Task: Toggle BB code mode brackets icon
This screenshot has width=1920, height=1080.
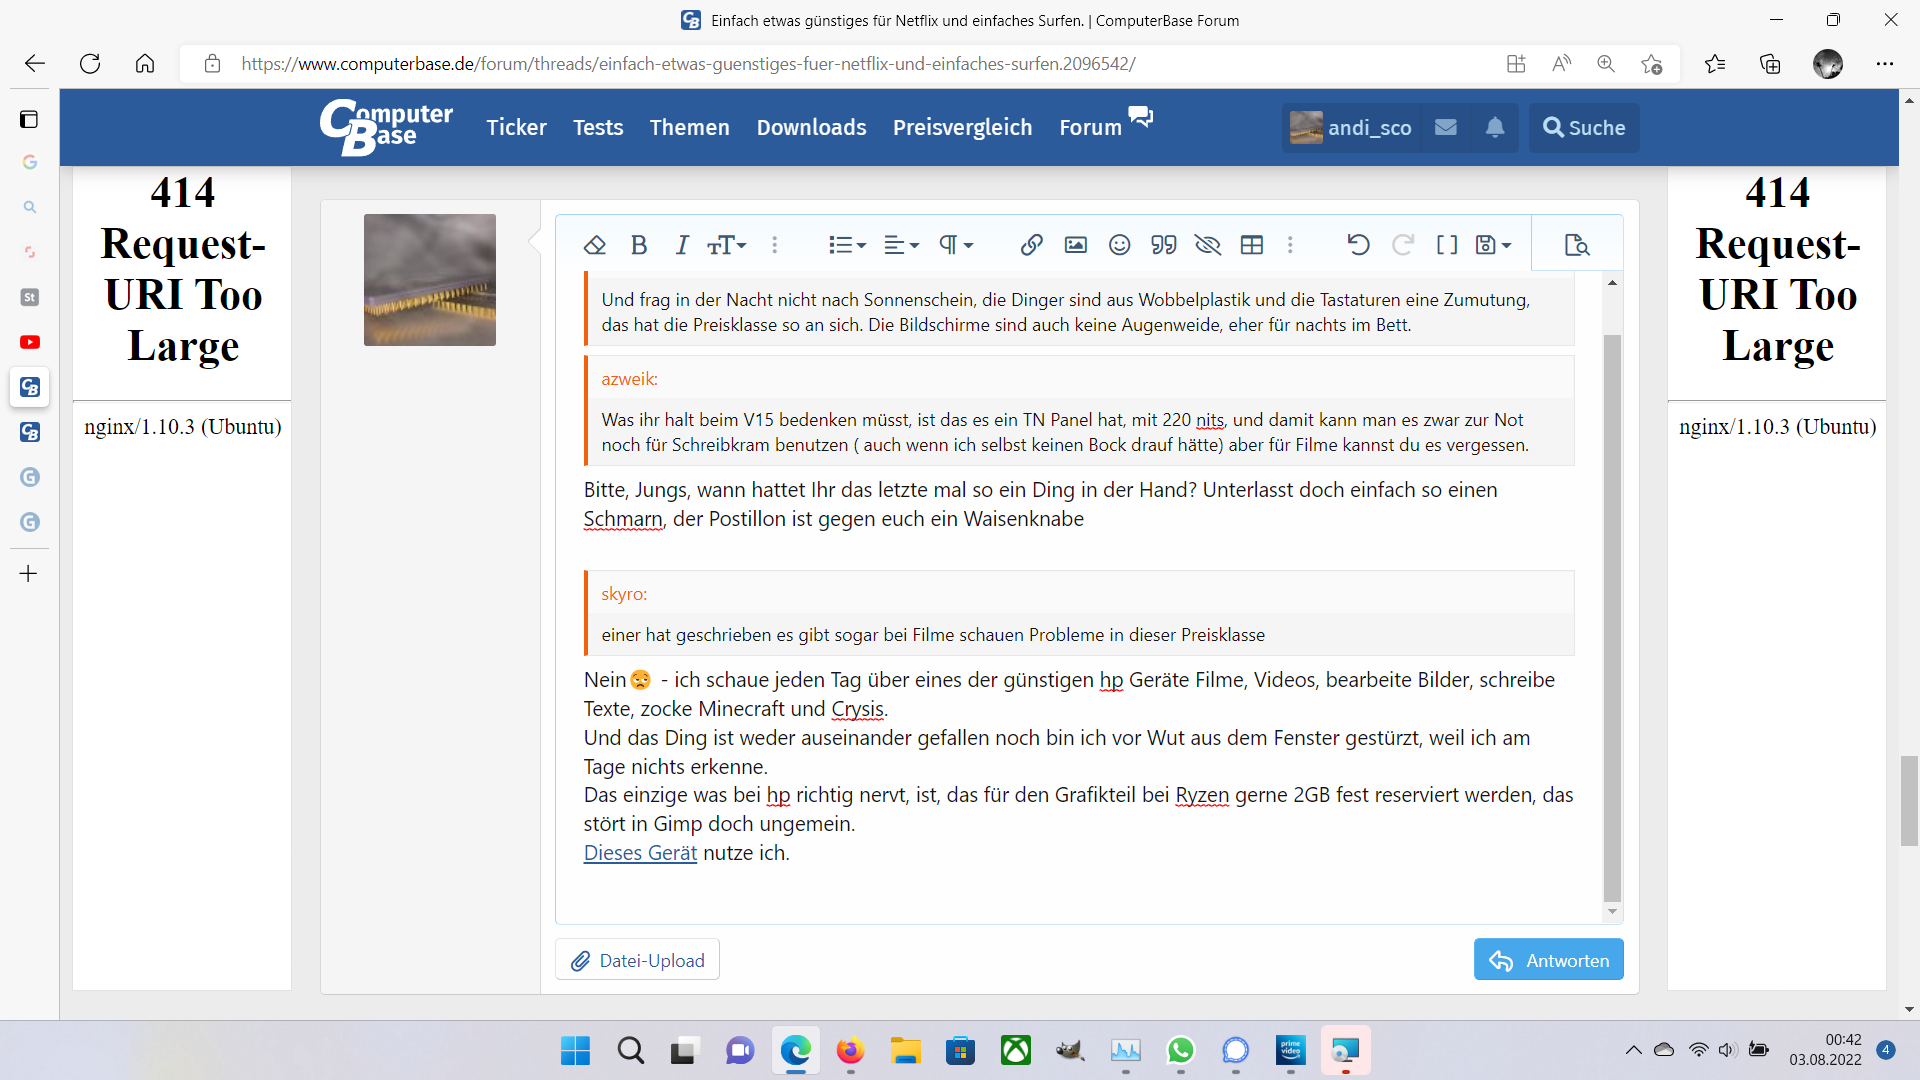Action: (x=1447, y=245)
